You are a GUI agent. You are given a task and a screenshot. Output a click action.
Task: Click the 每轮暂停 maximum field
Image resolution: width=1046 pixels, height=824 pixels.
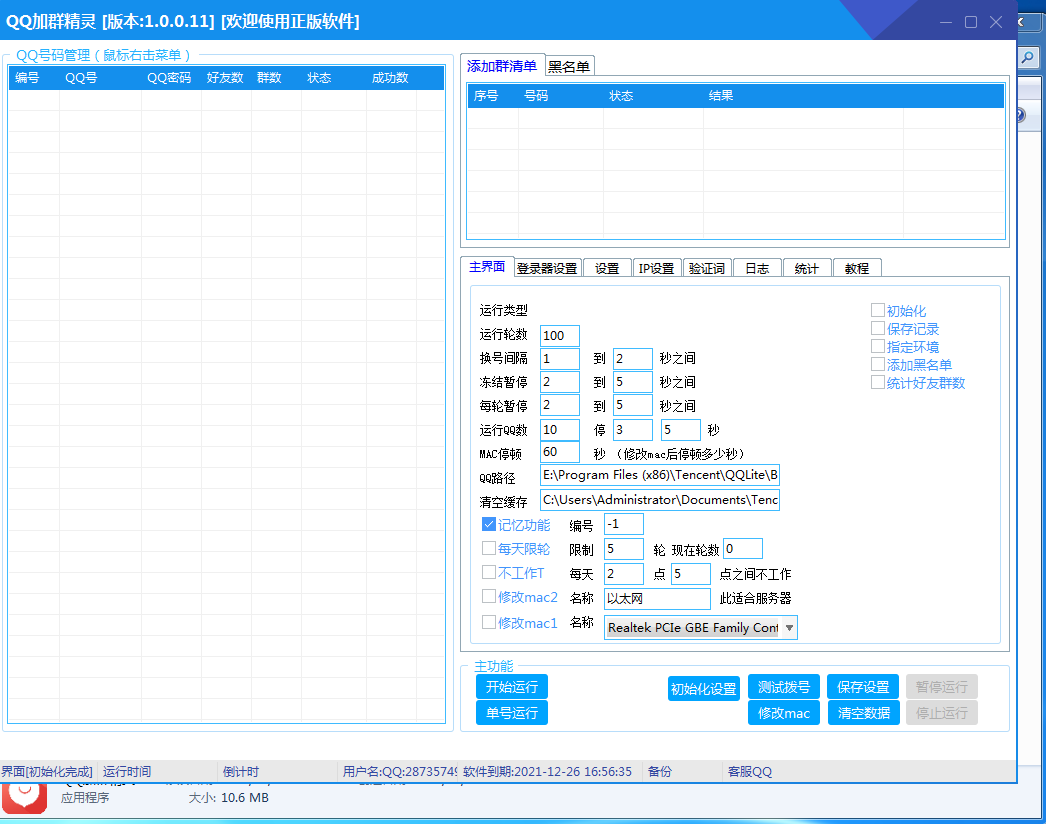pos(632,406)
